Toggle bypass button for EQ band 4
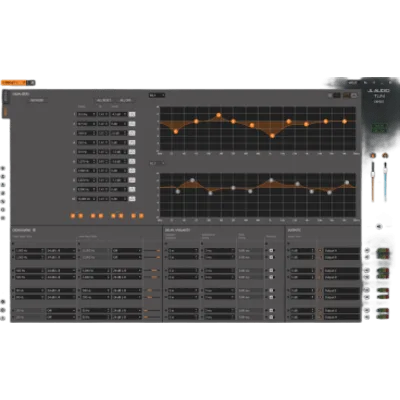400x400 pixels. (x=132, y=142)
